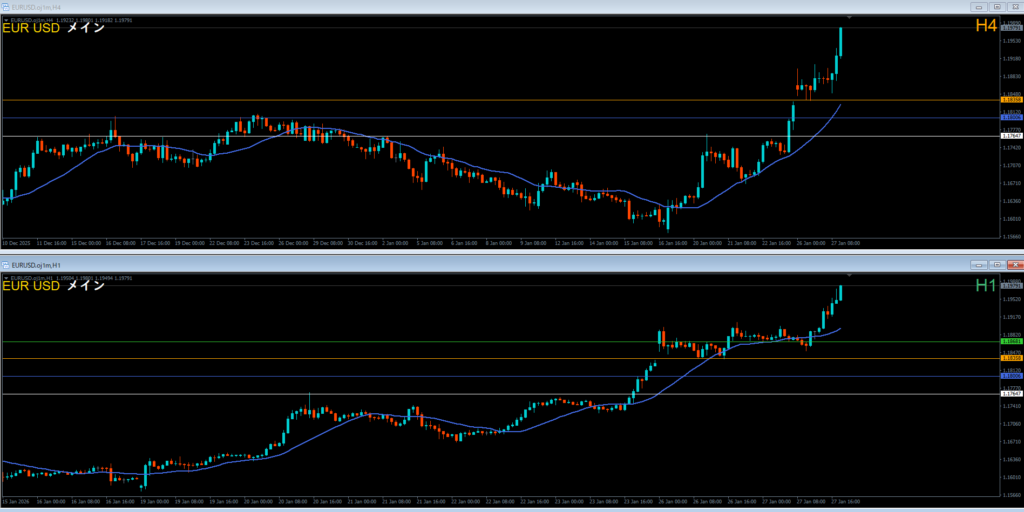Close the EURUSD H1 chart window
1024x512 pixels.
point(1013,264)
